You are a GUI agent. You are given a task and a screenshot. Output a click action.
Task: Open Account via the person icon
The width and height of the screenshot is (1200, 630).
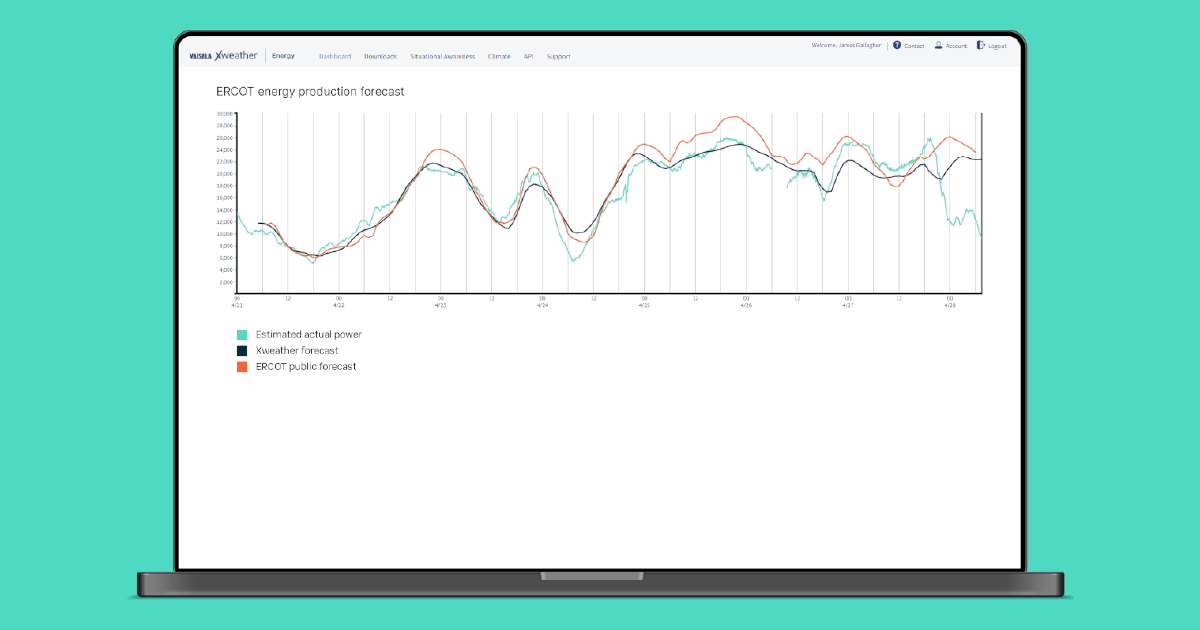click(938, 45)
